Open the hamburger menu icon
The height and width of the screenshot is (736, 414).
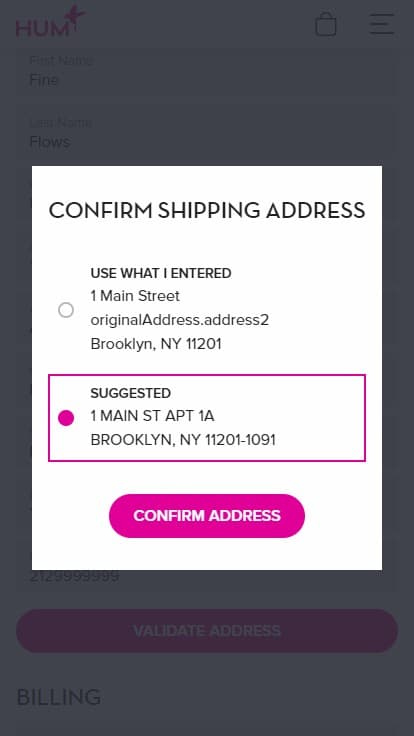(x=382, y=24)
